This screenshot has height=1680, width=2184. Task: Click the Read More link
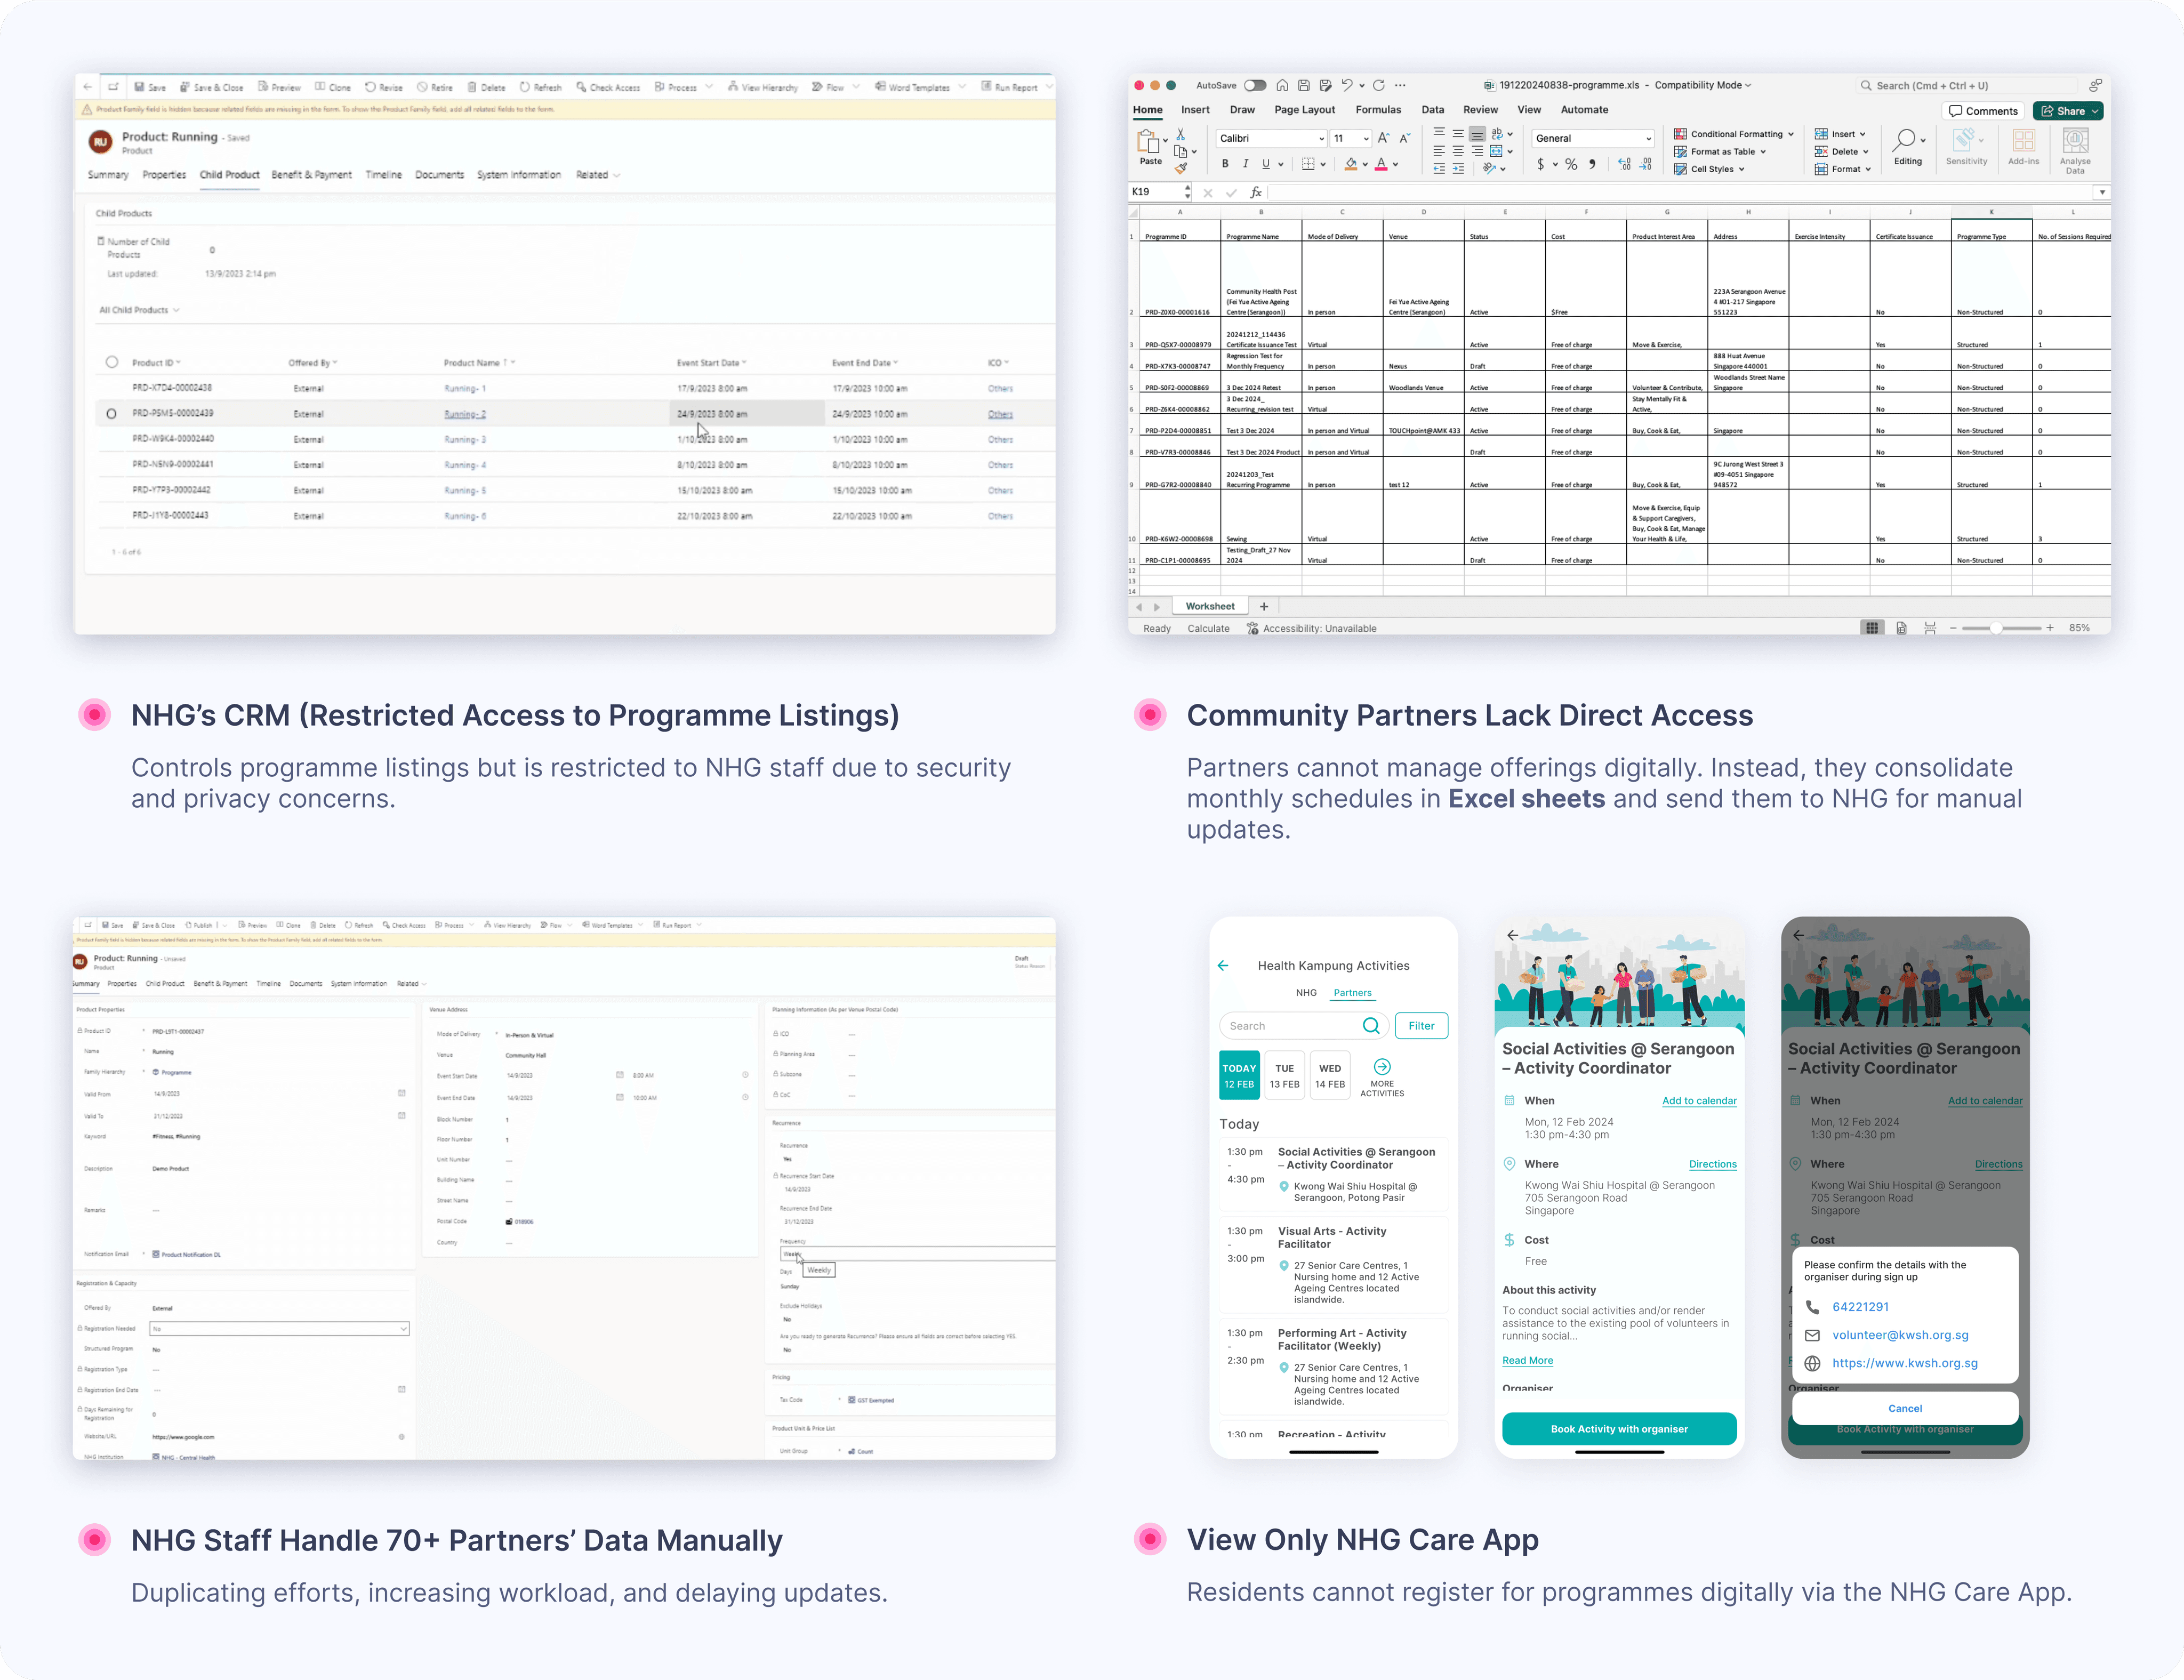(1527, 1360)
